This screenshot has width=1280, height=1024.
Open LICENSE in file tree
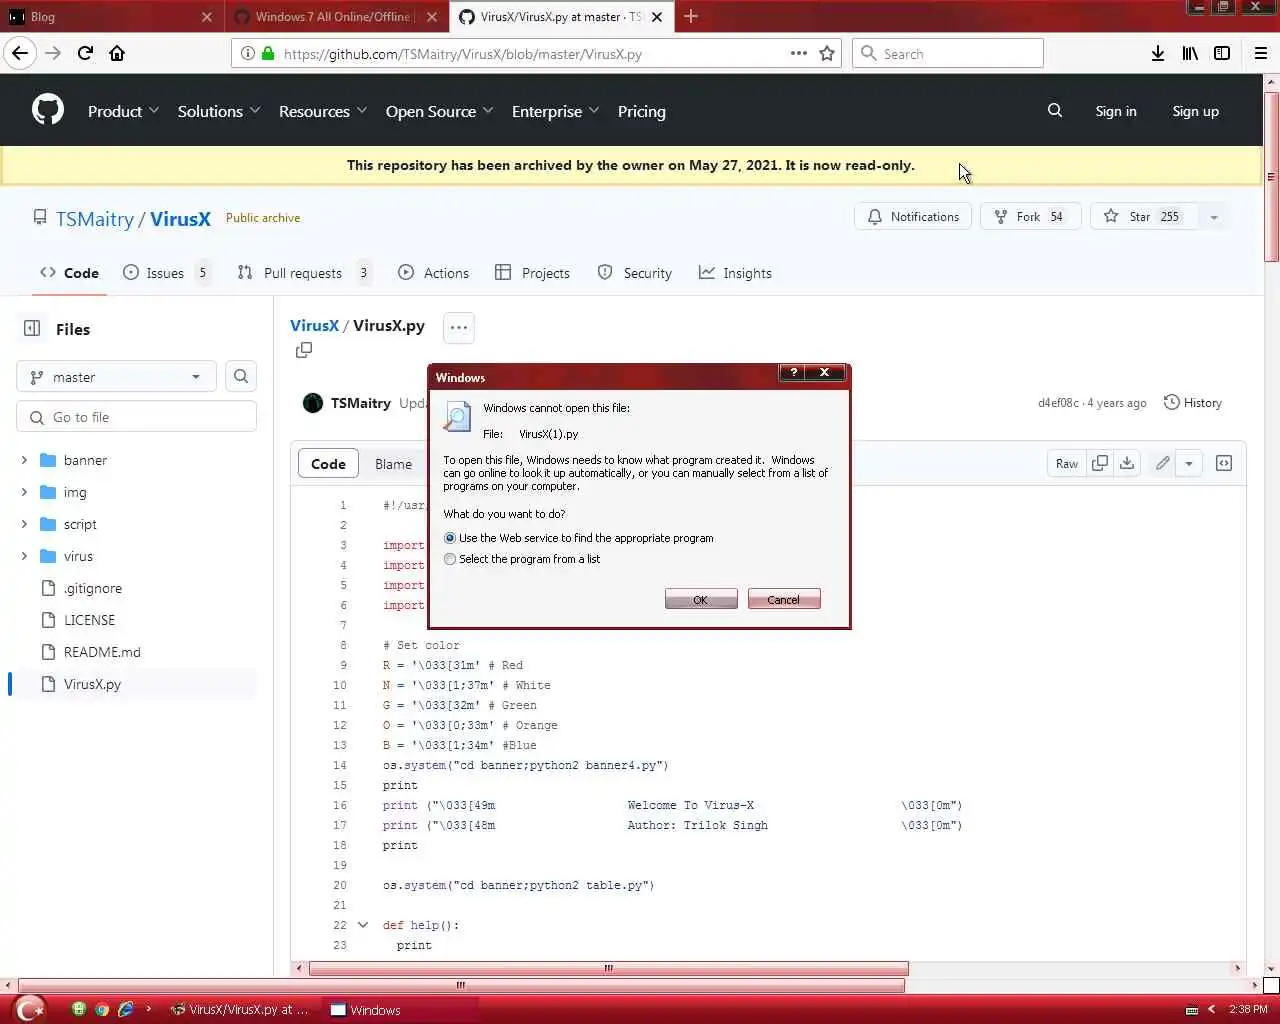pos(89,619)
